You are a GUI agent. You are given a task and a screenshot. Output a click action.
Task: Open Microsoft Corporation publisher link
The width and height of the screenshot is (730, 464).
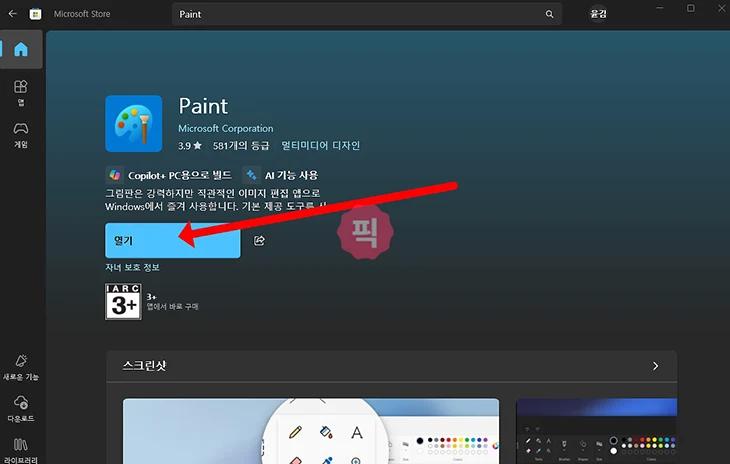pos(226,128)
